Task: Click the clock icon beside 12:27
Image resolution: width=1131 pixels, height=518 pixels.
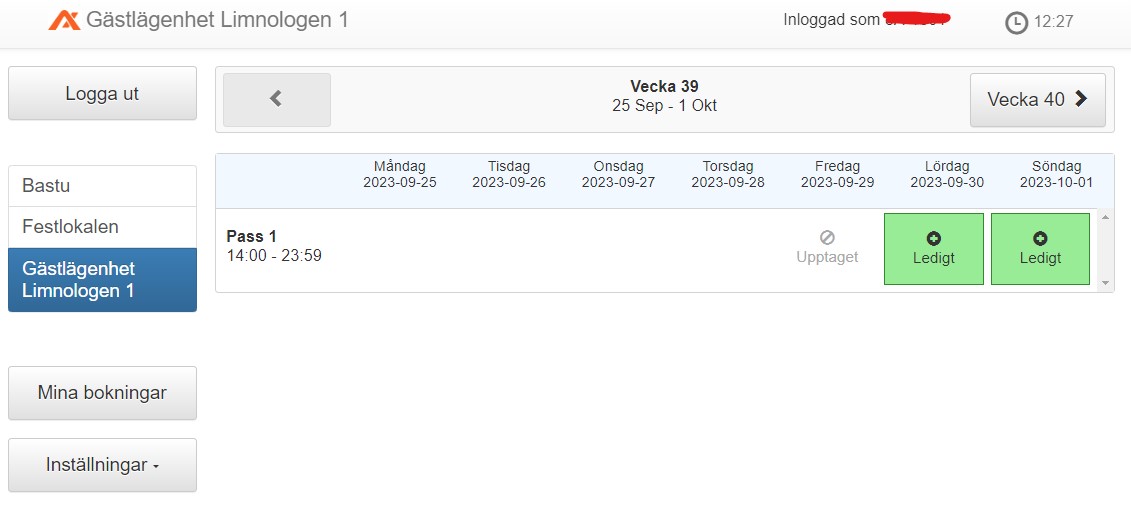Action: pyautogui.click(x=1016, y=23)
